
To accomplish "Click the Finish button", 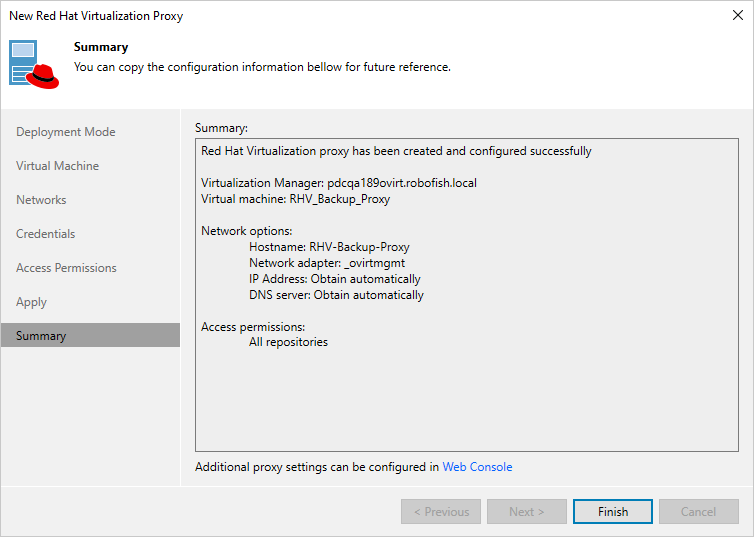I will pyautogui.click(x=613, y=512).
